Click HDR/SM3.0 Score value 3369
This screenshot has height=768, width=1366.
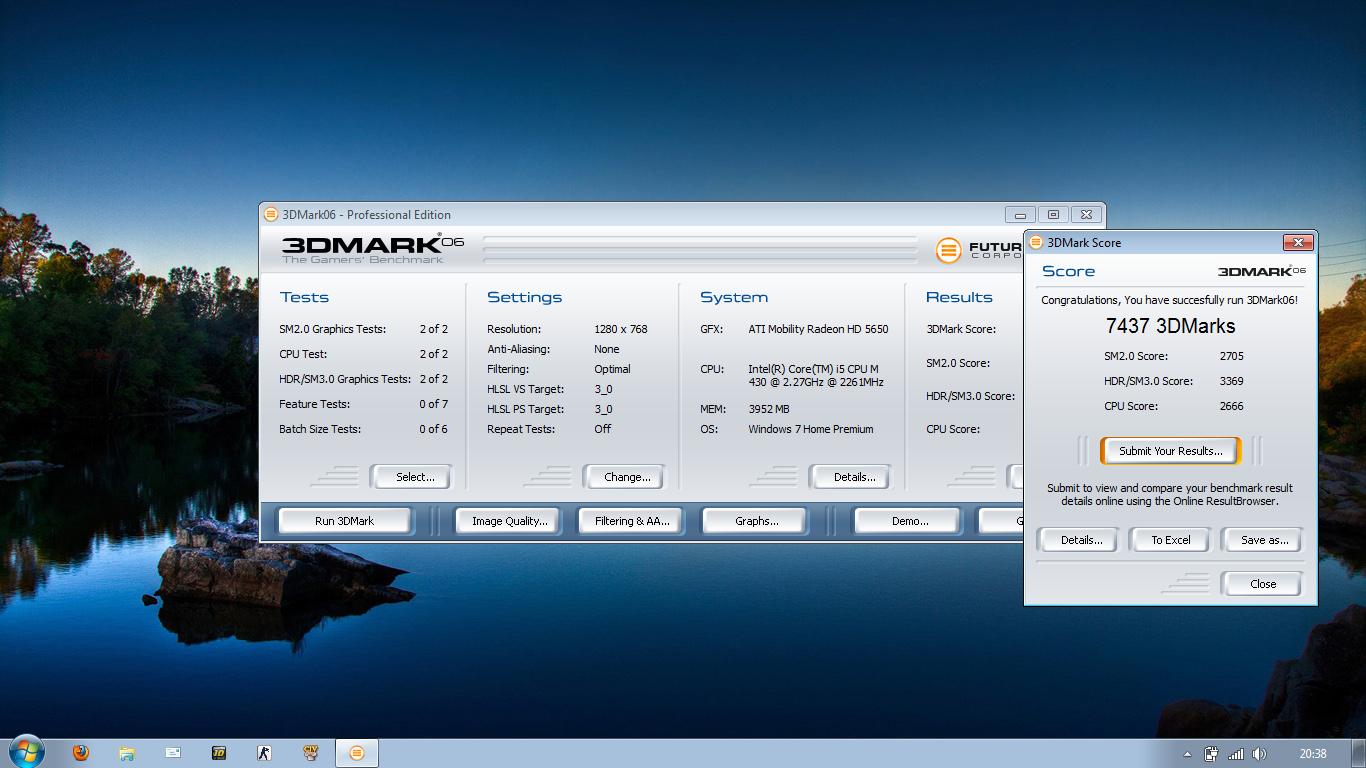[x=1231, y=381]
